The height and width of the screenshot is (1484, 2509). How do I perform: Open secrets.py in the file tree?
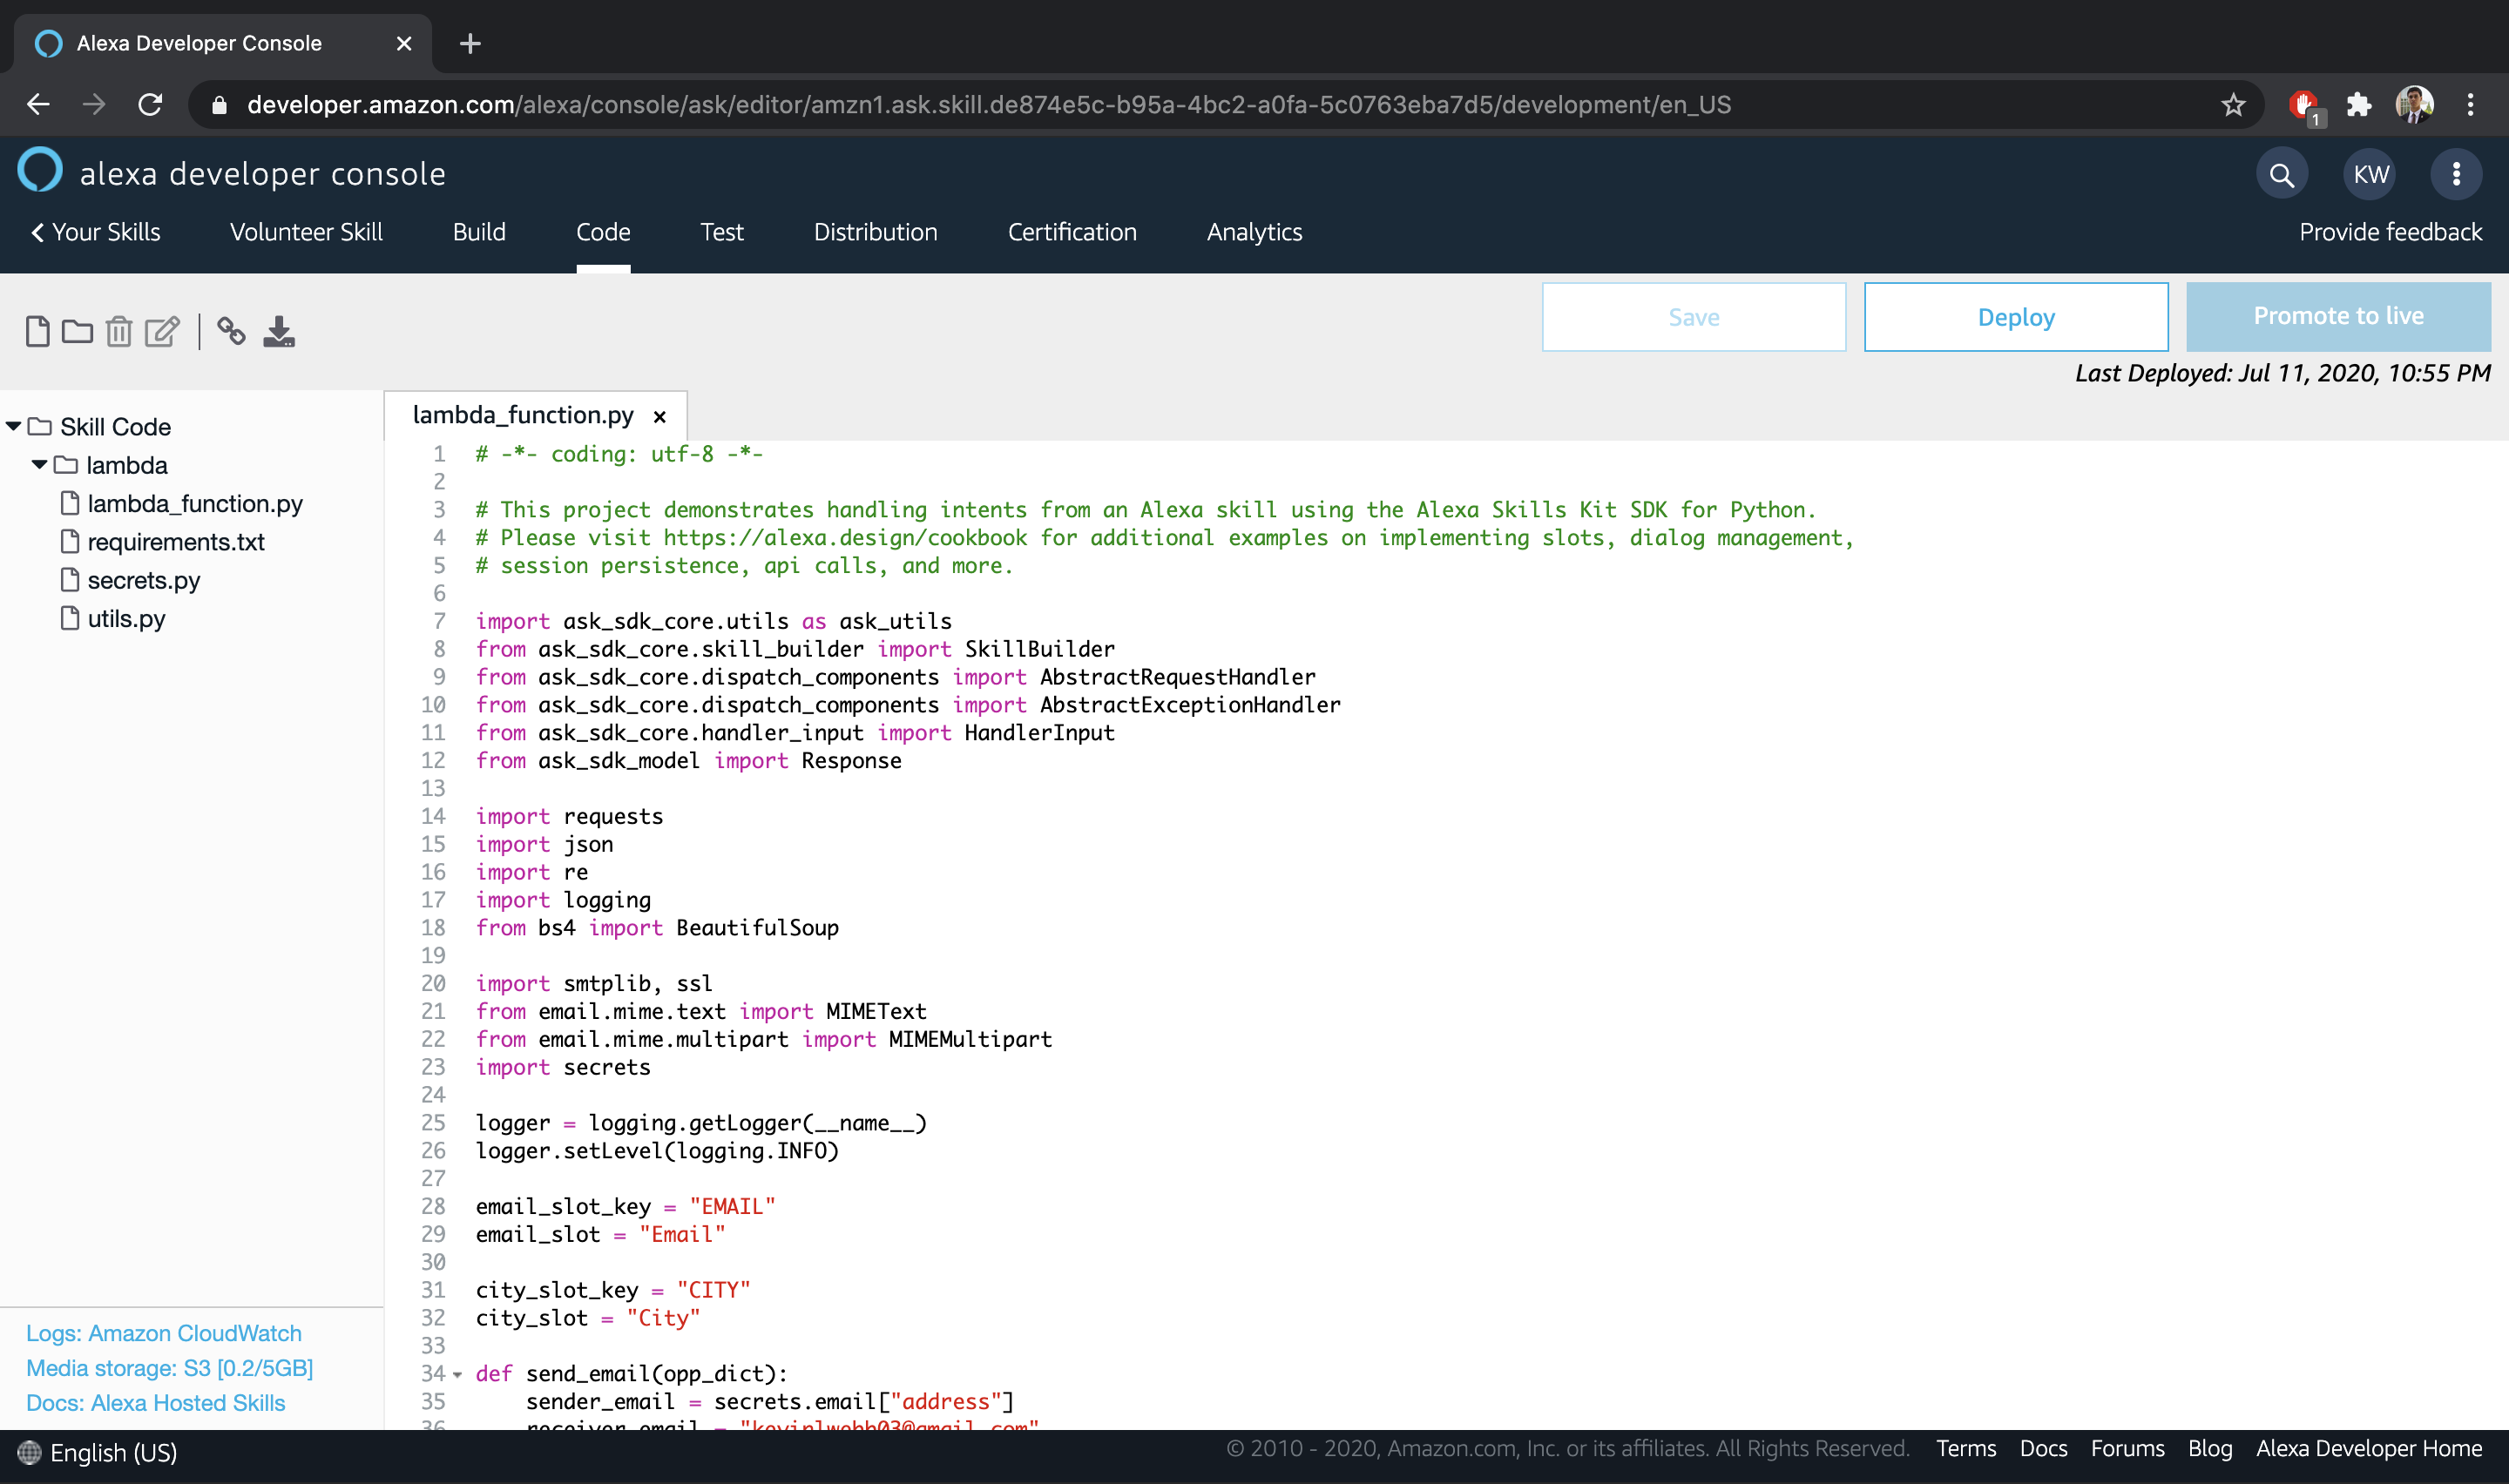pos(144,580)
